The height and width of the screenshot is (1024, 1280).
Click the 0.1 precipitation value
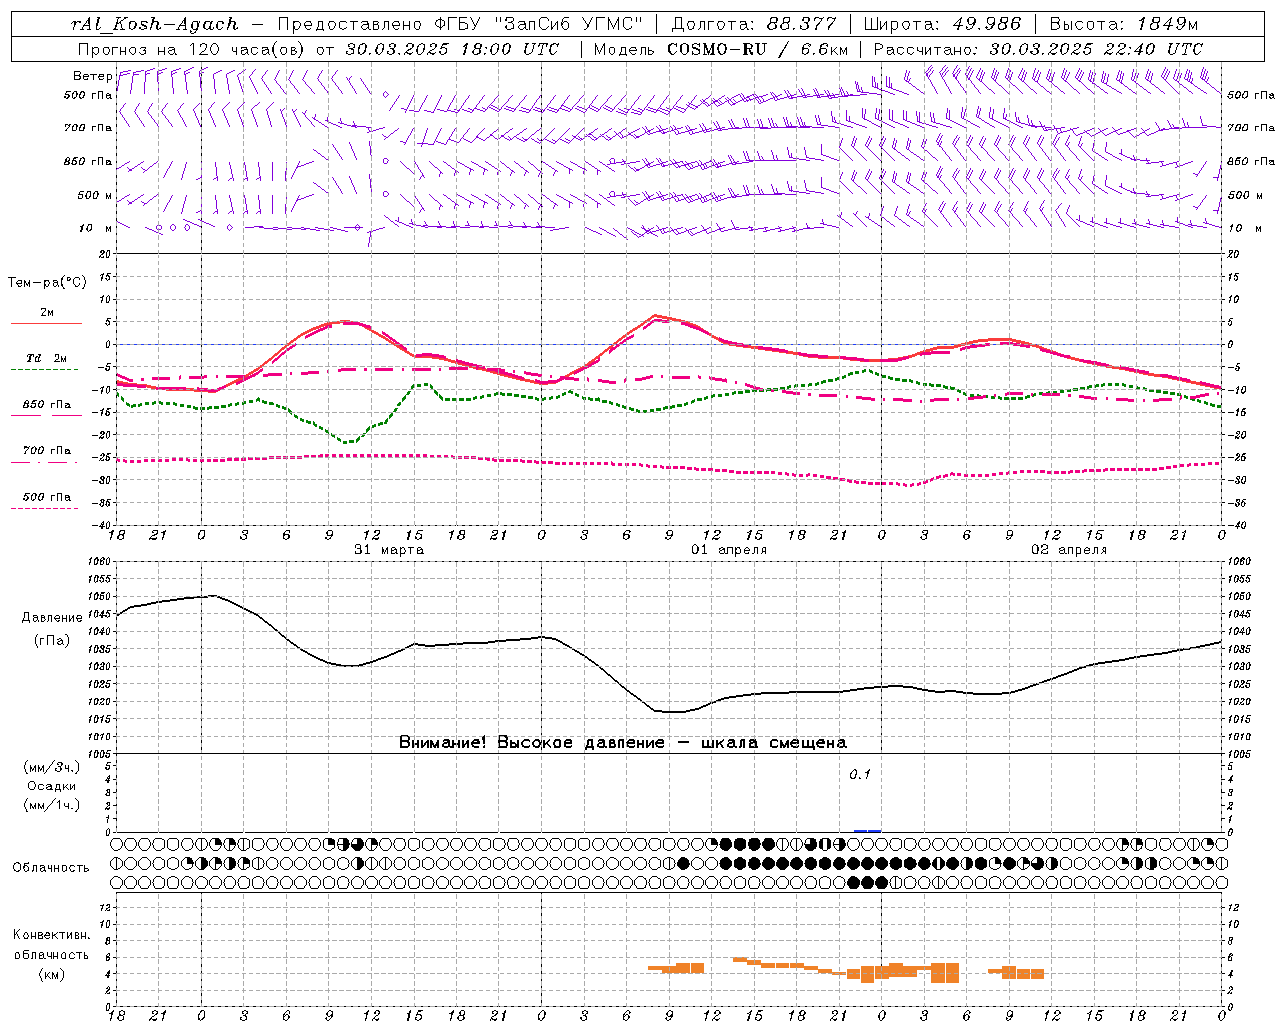point(860,775)
